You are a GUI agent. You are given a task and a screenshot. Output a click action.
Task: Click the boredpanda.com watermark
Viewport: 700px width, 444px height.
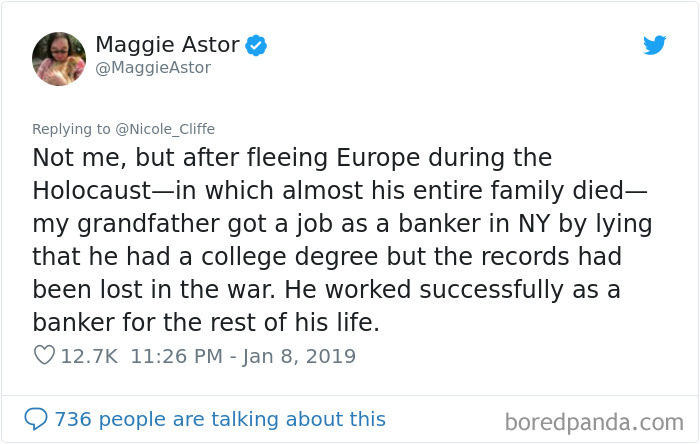pyautogui.click(x=594, y=422)
